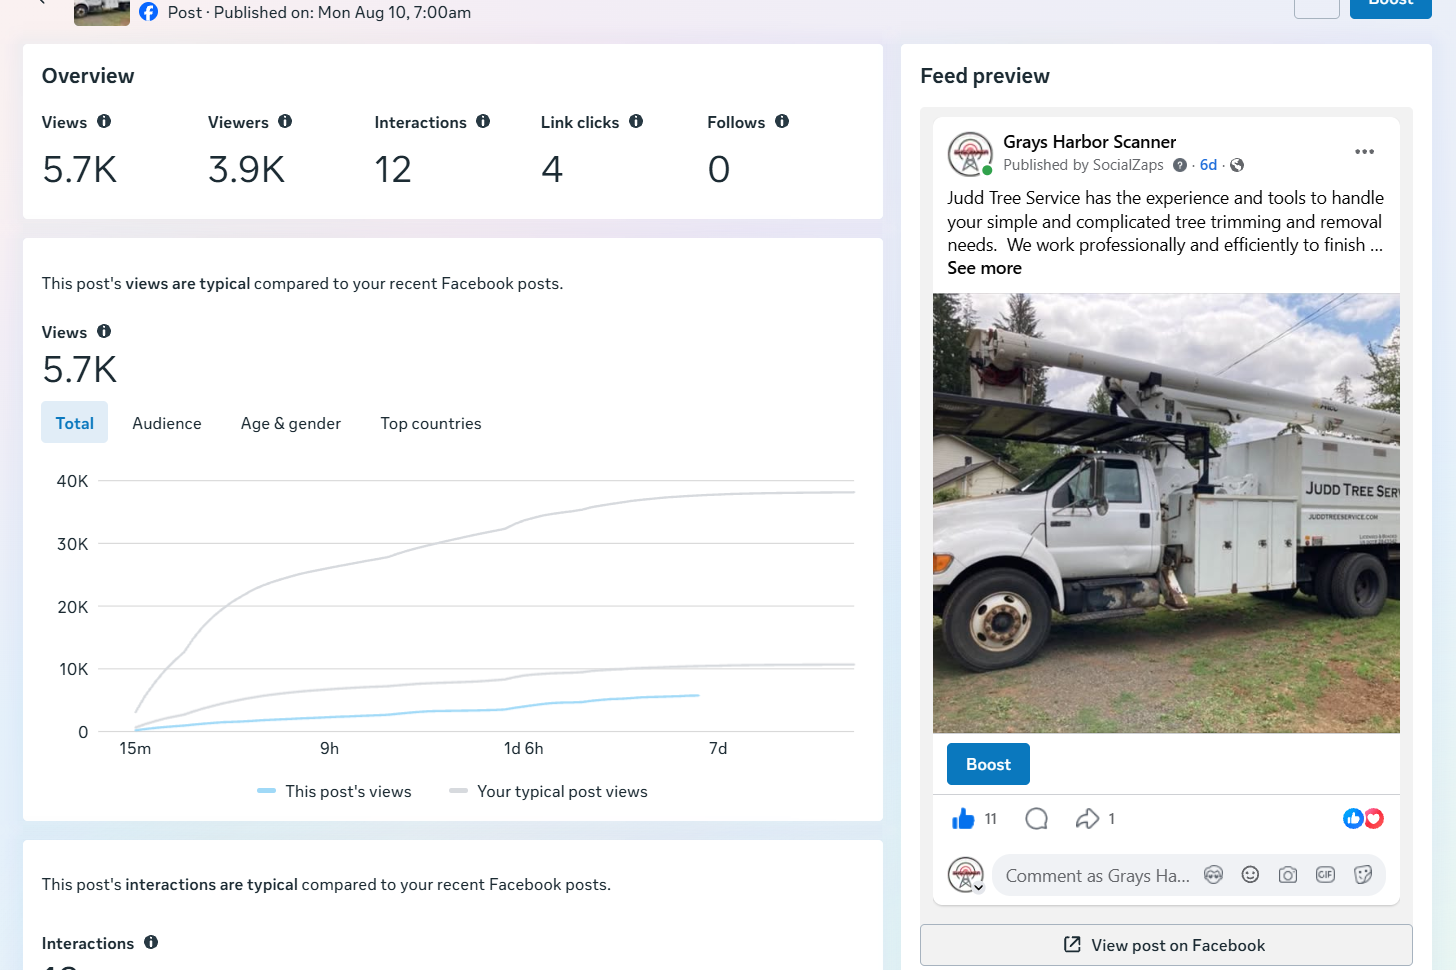Click the Interactions count 12 in Overview

pyautogui.click(x=393, y=170)
